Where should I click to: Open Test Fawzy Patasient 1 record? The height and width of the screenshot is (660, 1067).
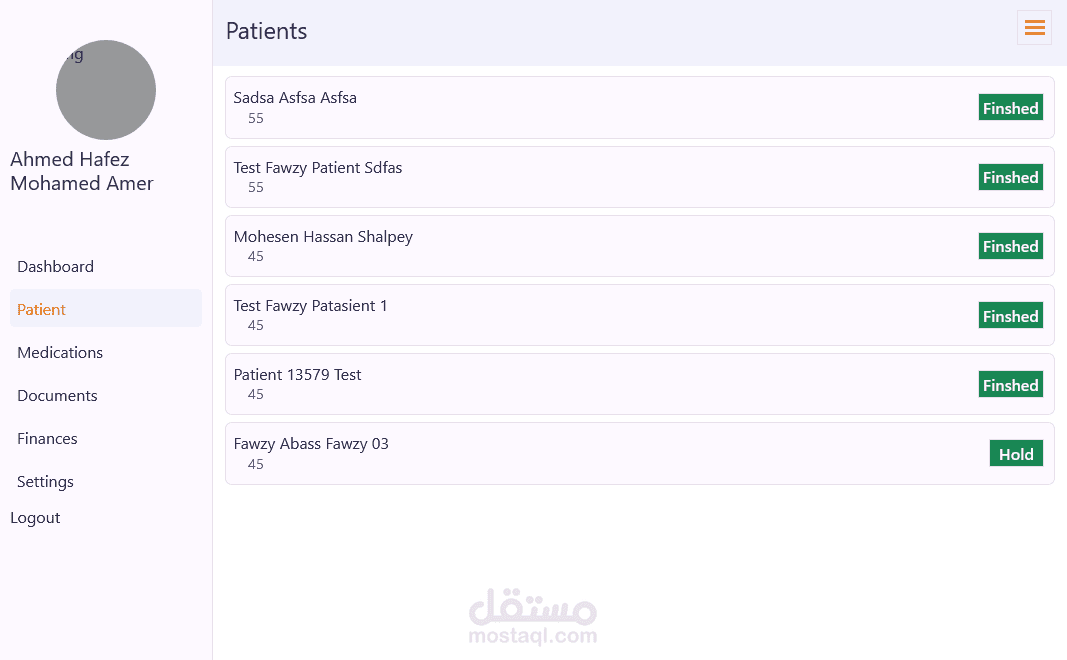tap(311, 306)
